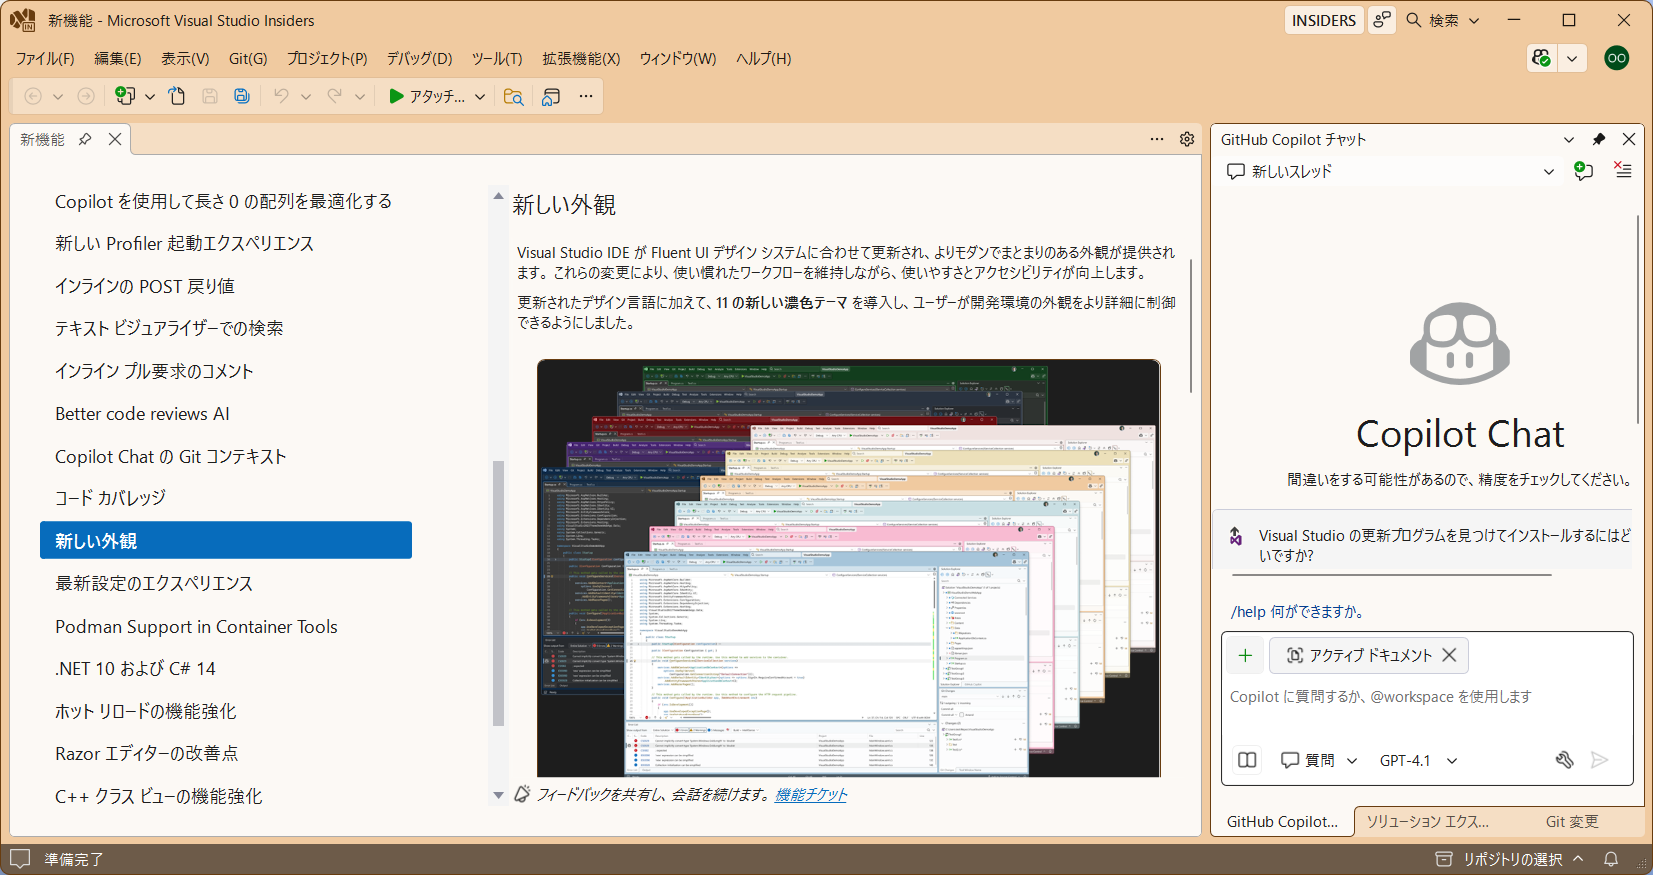Open the 拡張機能(X) menu
The width and height of the screenshot is (1653, 875).
coord(581,58)
